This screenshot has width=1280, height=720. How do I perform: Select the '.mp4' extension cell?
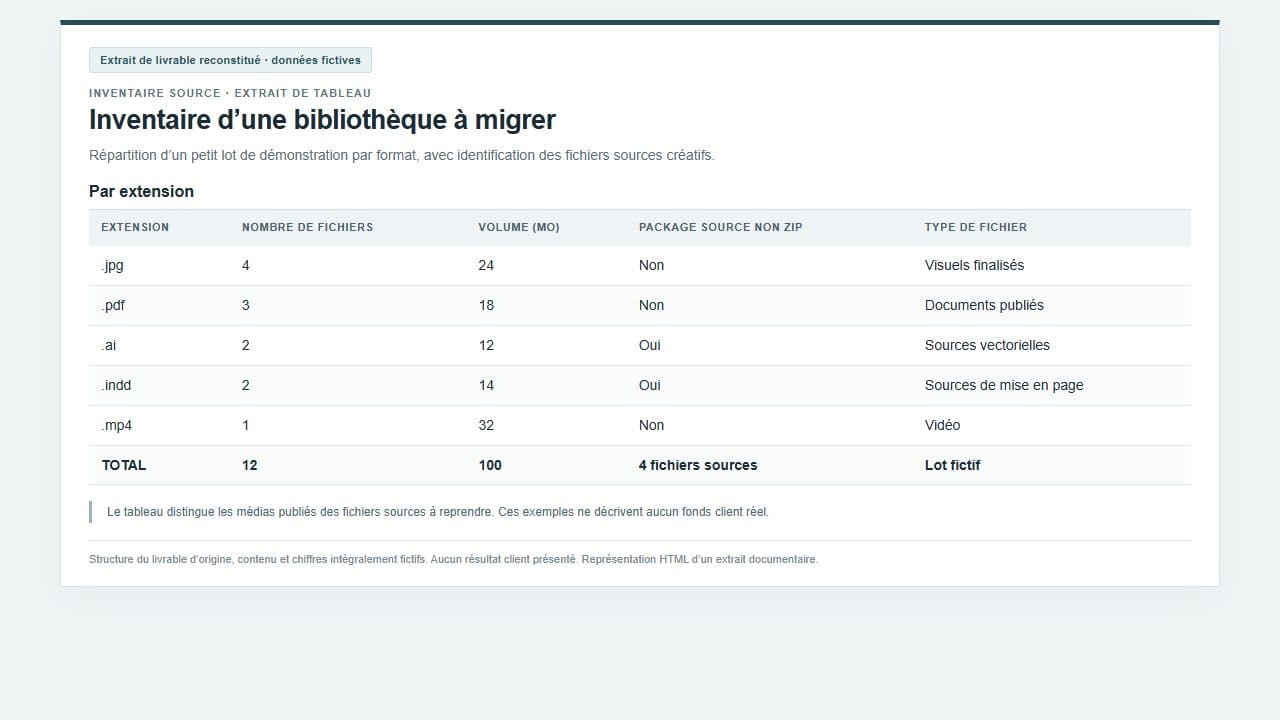(117, 425)
